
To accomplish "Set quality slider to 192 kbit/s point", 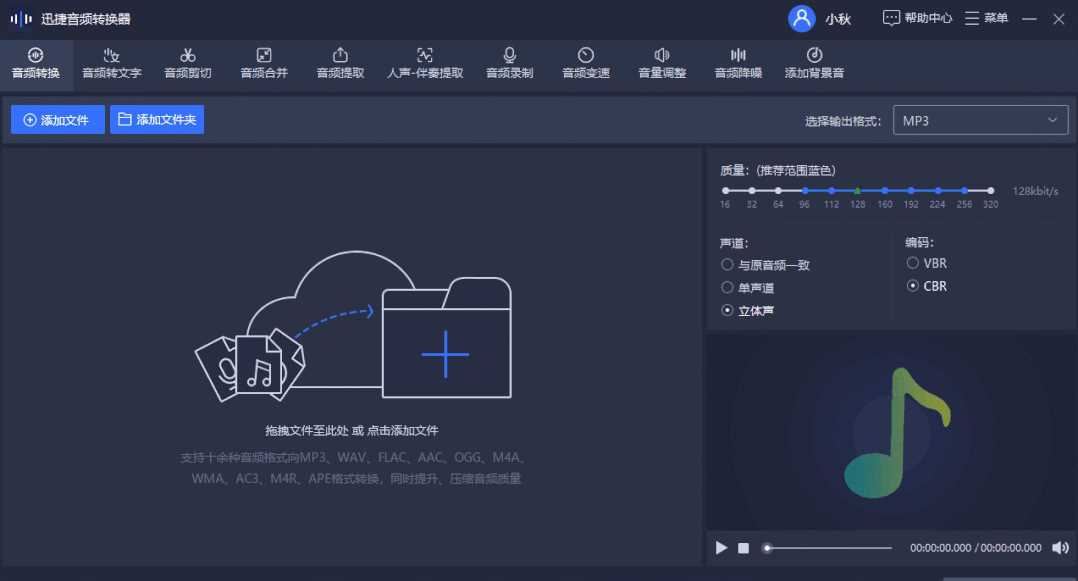I will click(x=911, y=190).
